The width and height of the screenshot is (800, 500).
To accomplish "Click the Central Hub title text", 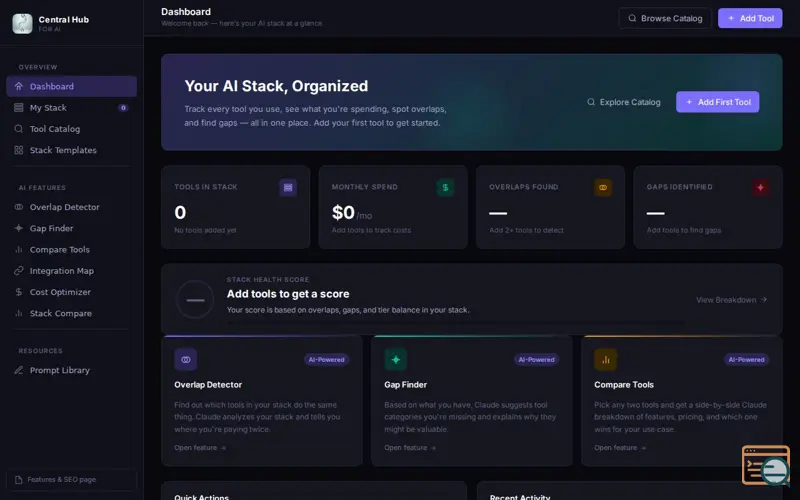I will [x=64, y=19].
